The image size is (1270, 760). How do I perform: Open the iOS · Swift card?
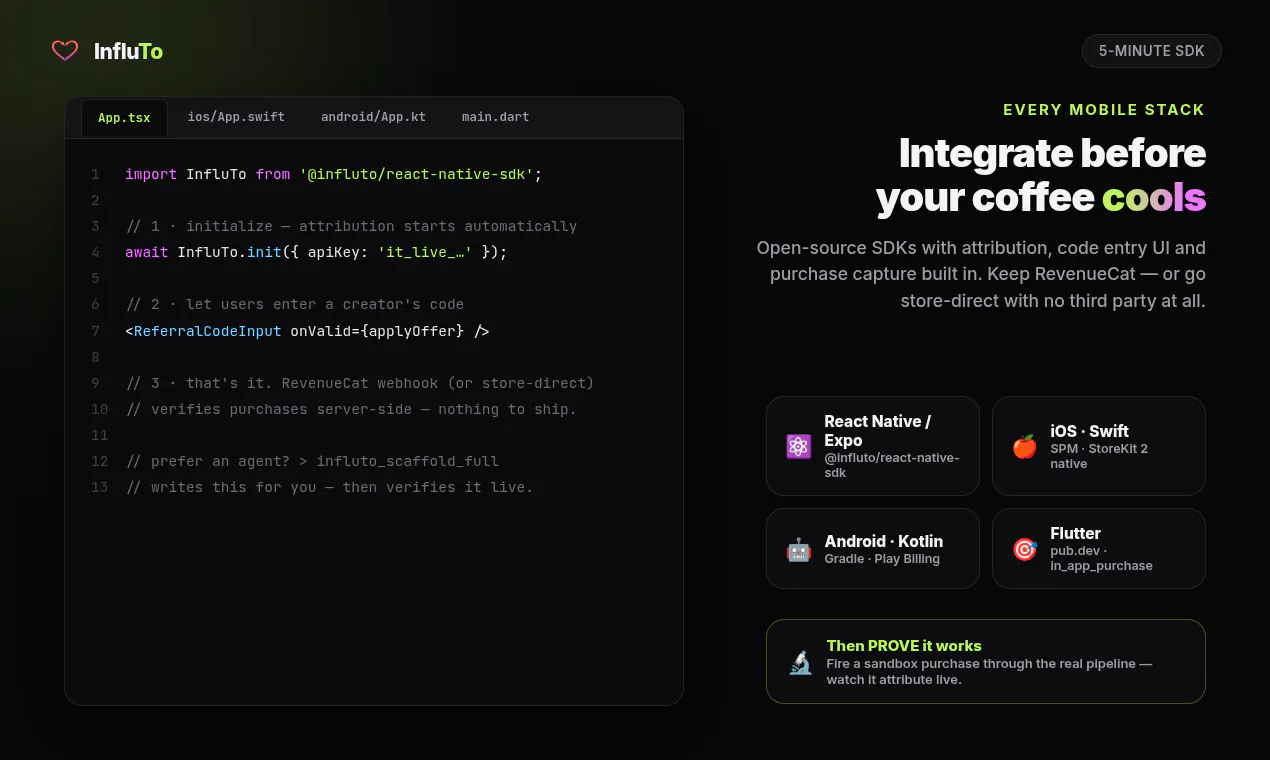click(x=1099, y=446)
